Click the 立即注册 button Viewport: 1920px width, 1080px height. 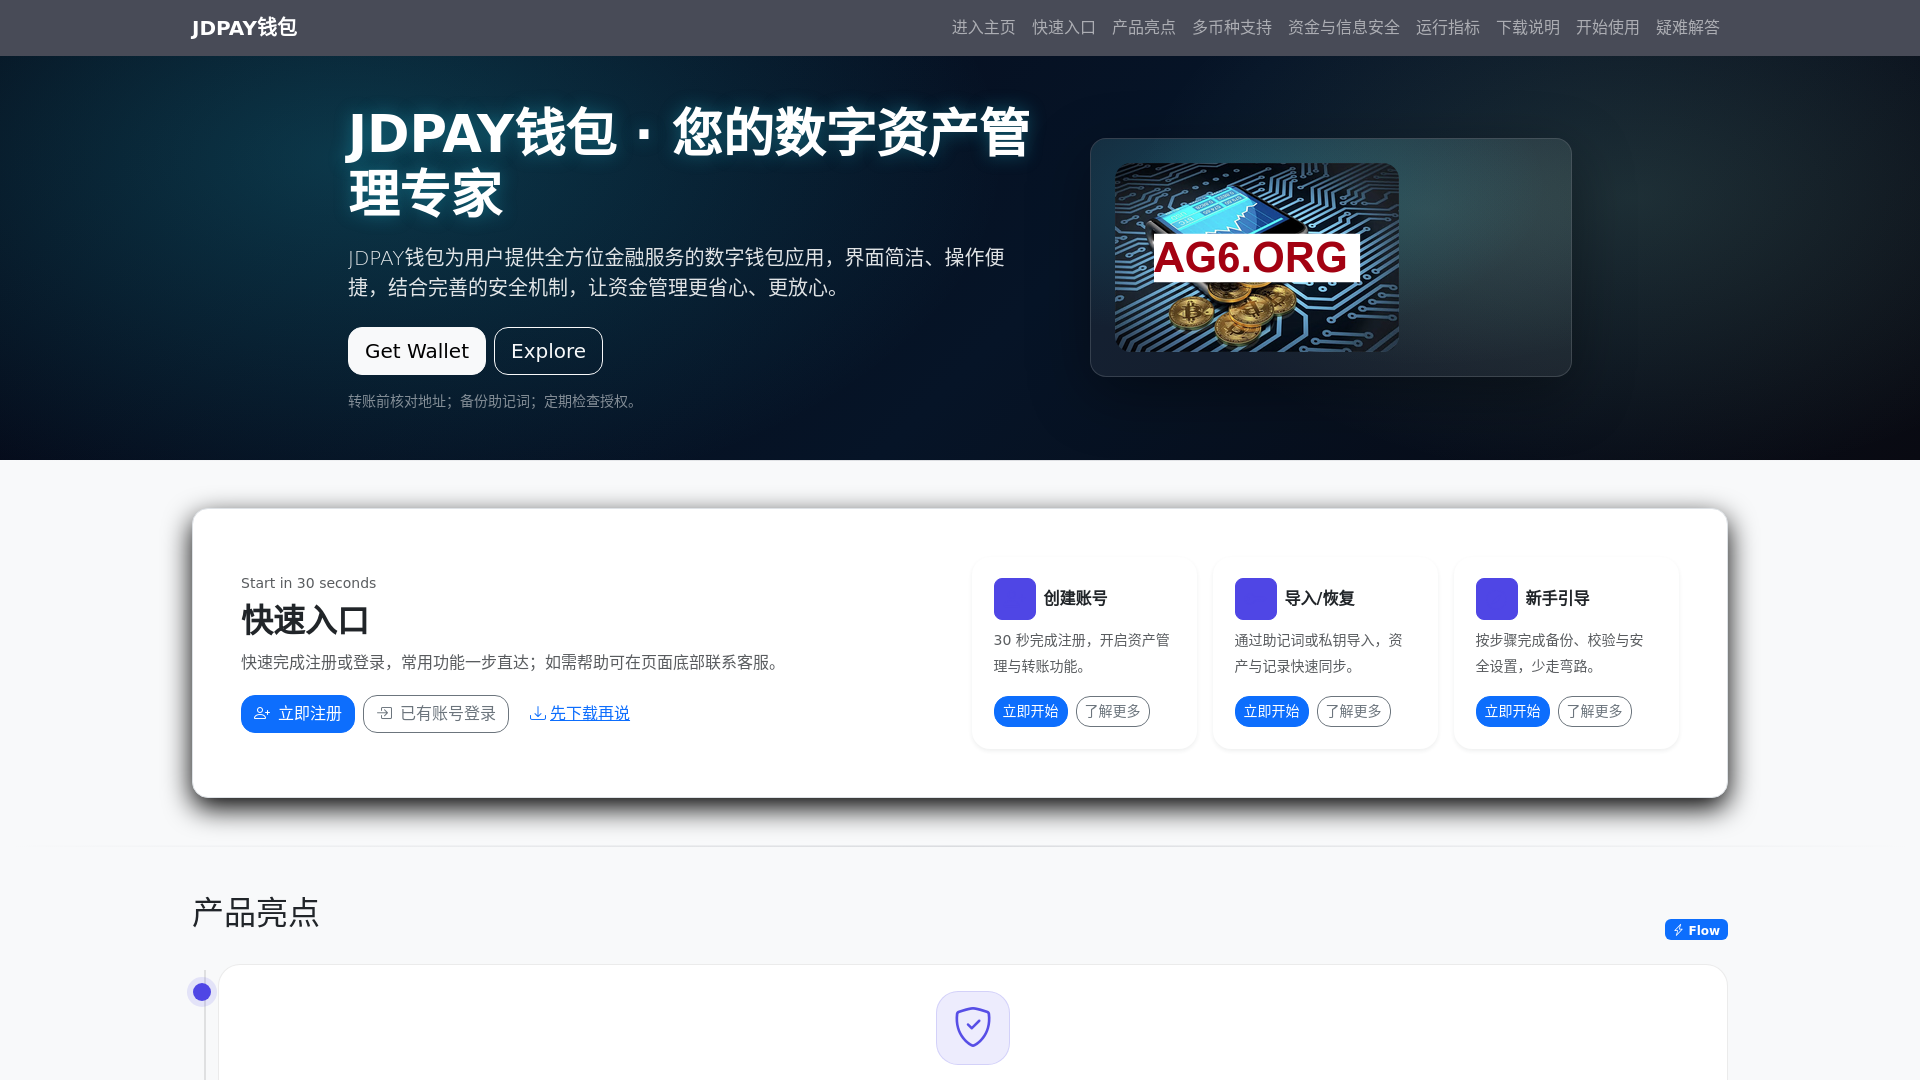tap(298, 714)
